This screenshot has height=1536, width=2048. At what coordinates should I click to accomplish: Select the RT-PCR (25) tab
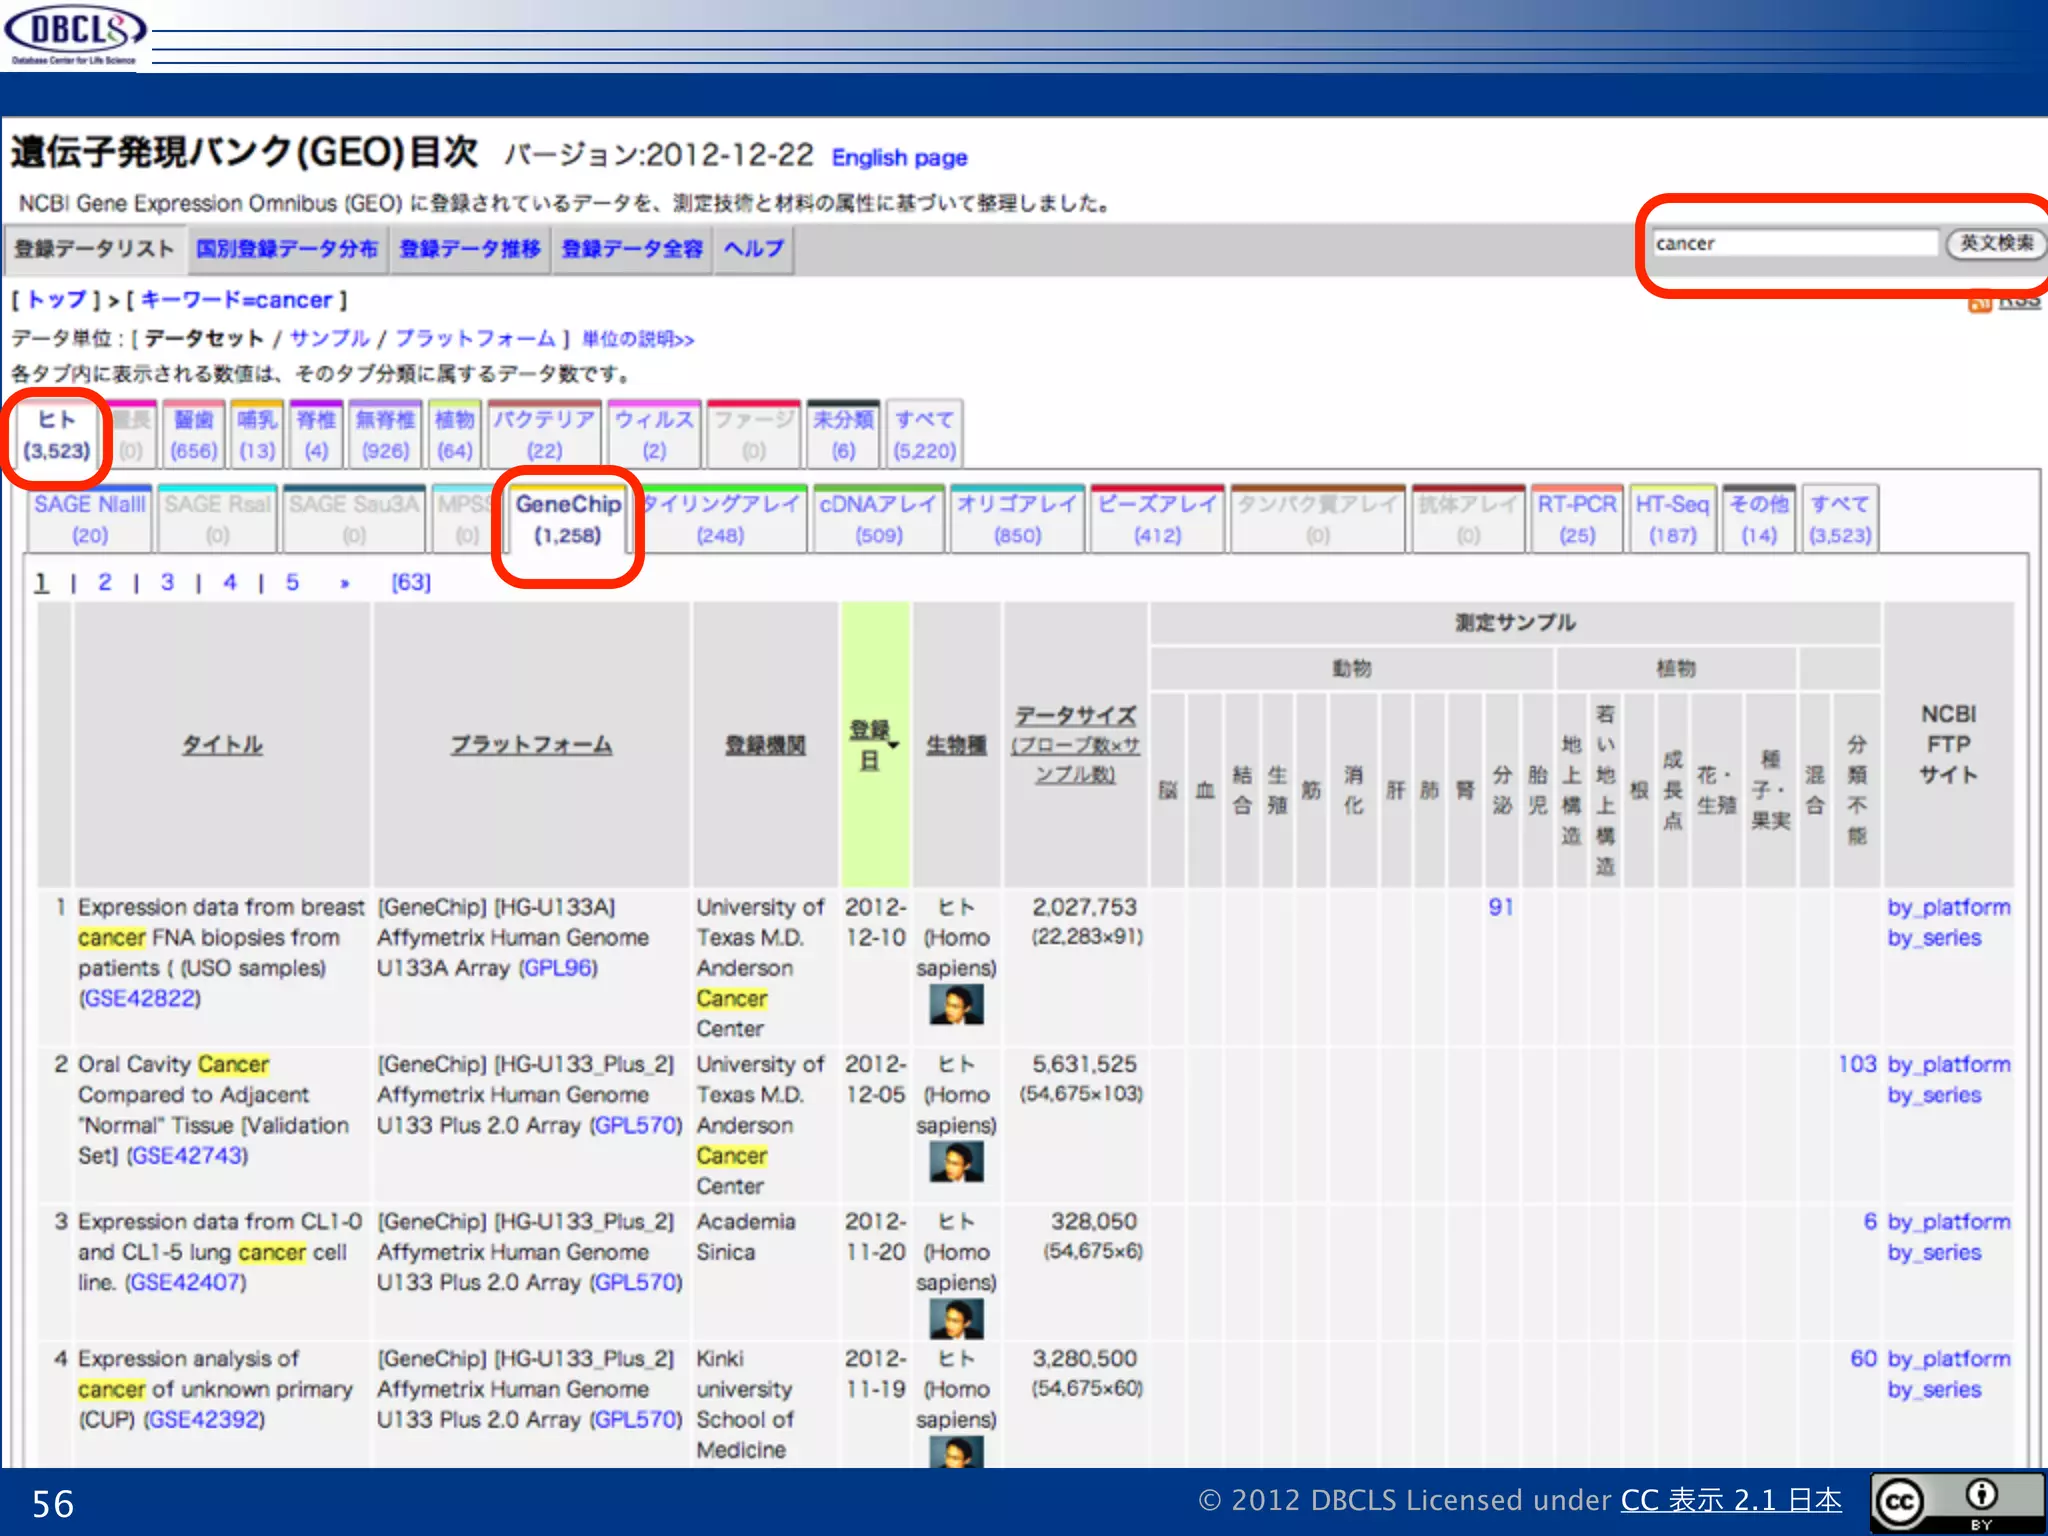(x=1577, y=519)
